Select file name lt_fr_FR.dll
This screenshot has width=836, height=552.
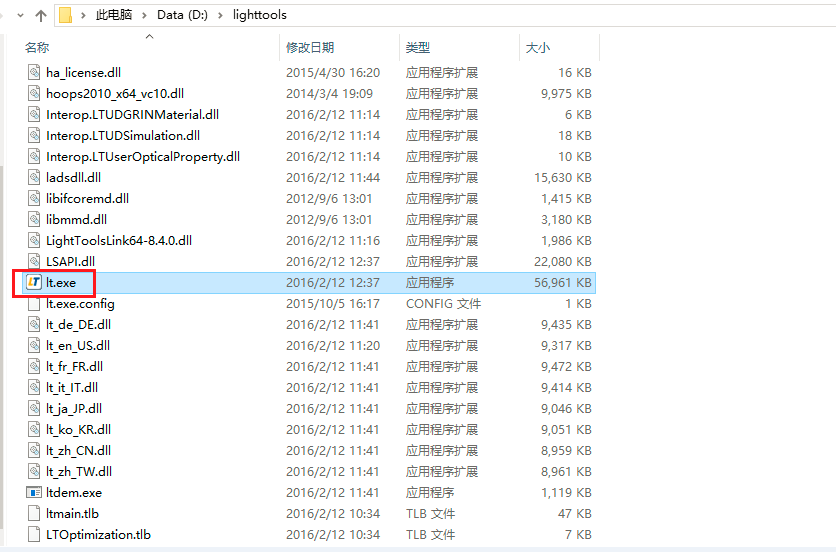coord(74,366)
